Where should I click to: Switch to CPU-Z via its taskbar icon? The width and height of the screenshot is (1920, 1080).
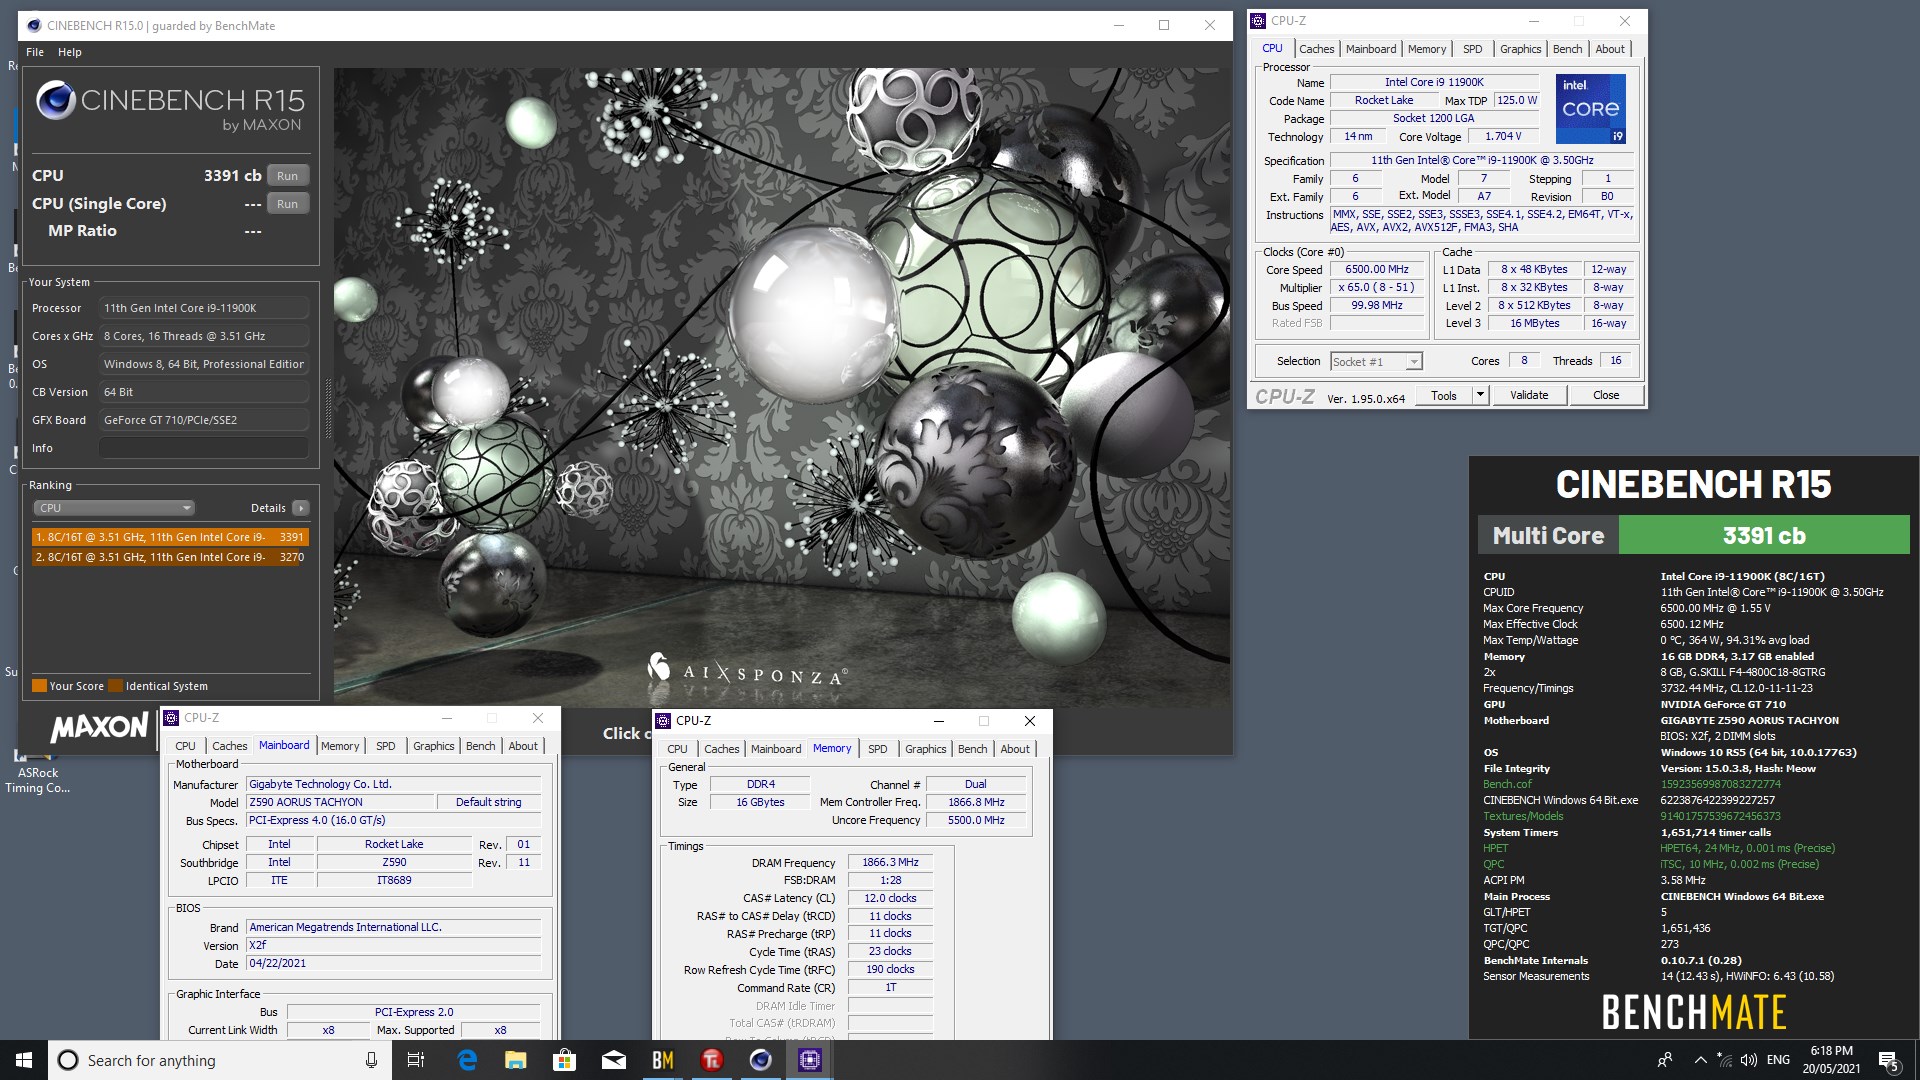click(810, 1060)
